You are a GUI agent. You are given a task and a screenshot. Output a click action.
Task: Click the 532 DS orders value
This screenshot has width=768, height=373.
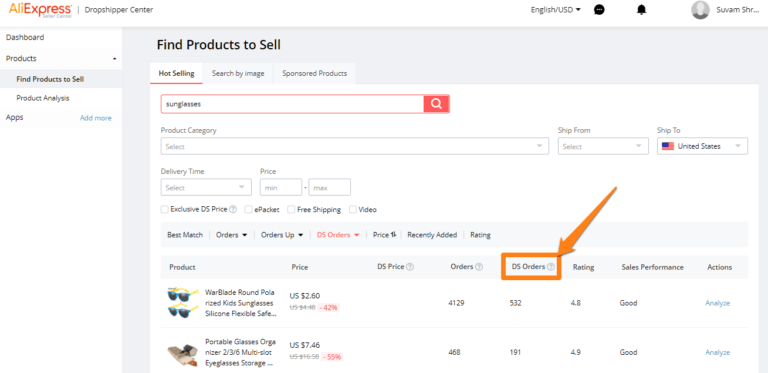coord(516,303)
